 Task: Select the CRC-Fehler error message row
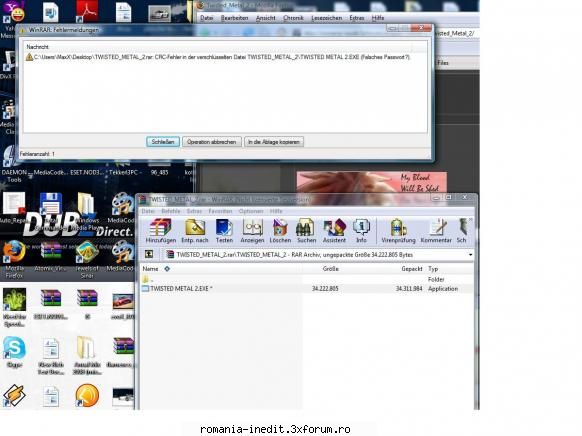218,57
